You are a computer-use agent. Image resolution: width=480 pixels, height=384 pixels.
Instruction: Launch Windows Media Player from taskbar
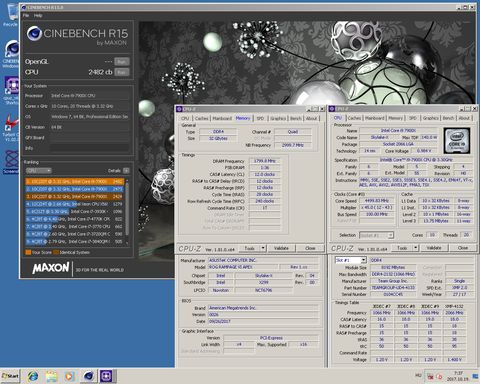point(69,376)
